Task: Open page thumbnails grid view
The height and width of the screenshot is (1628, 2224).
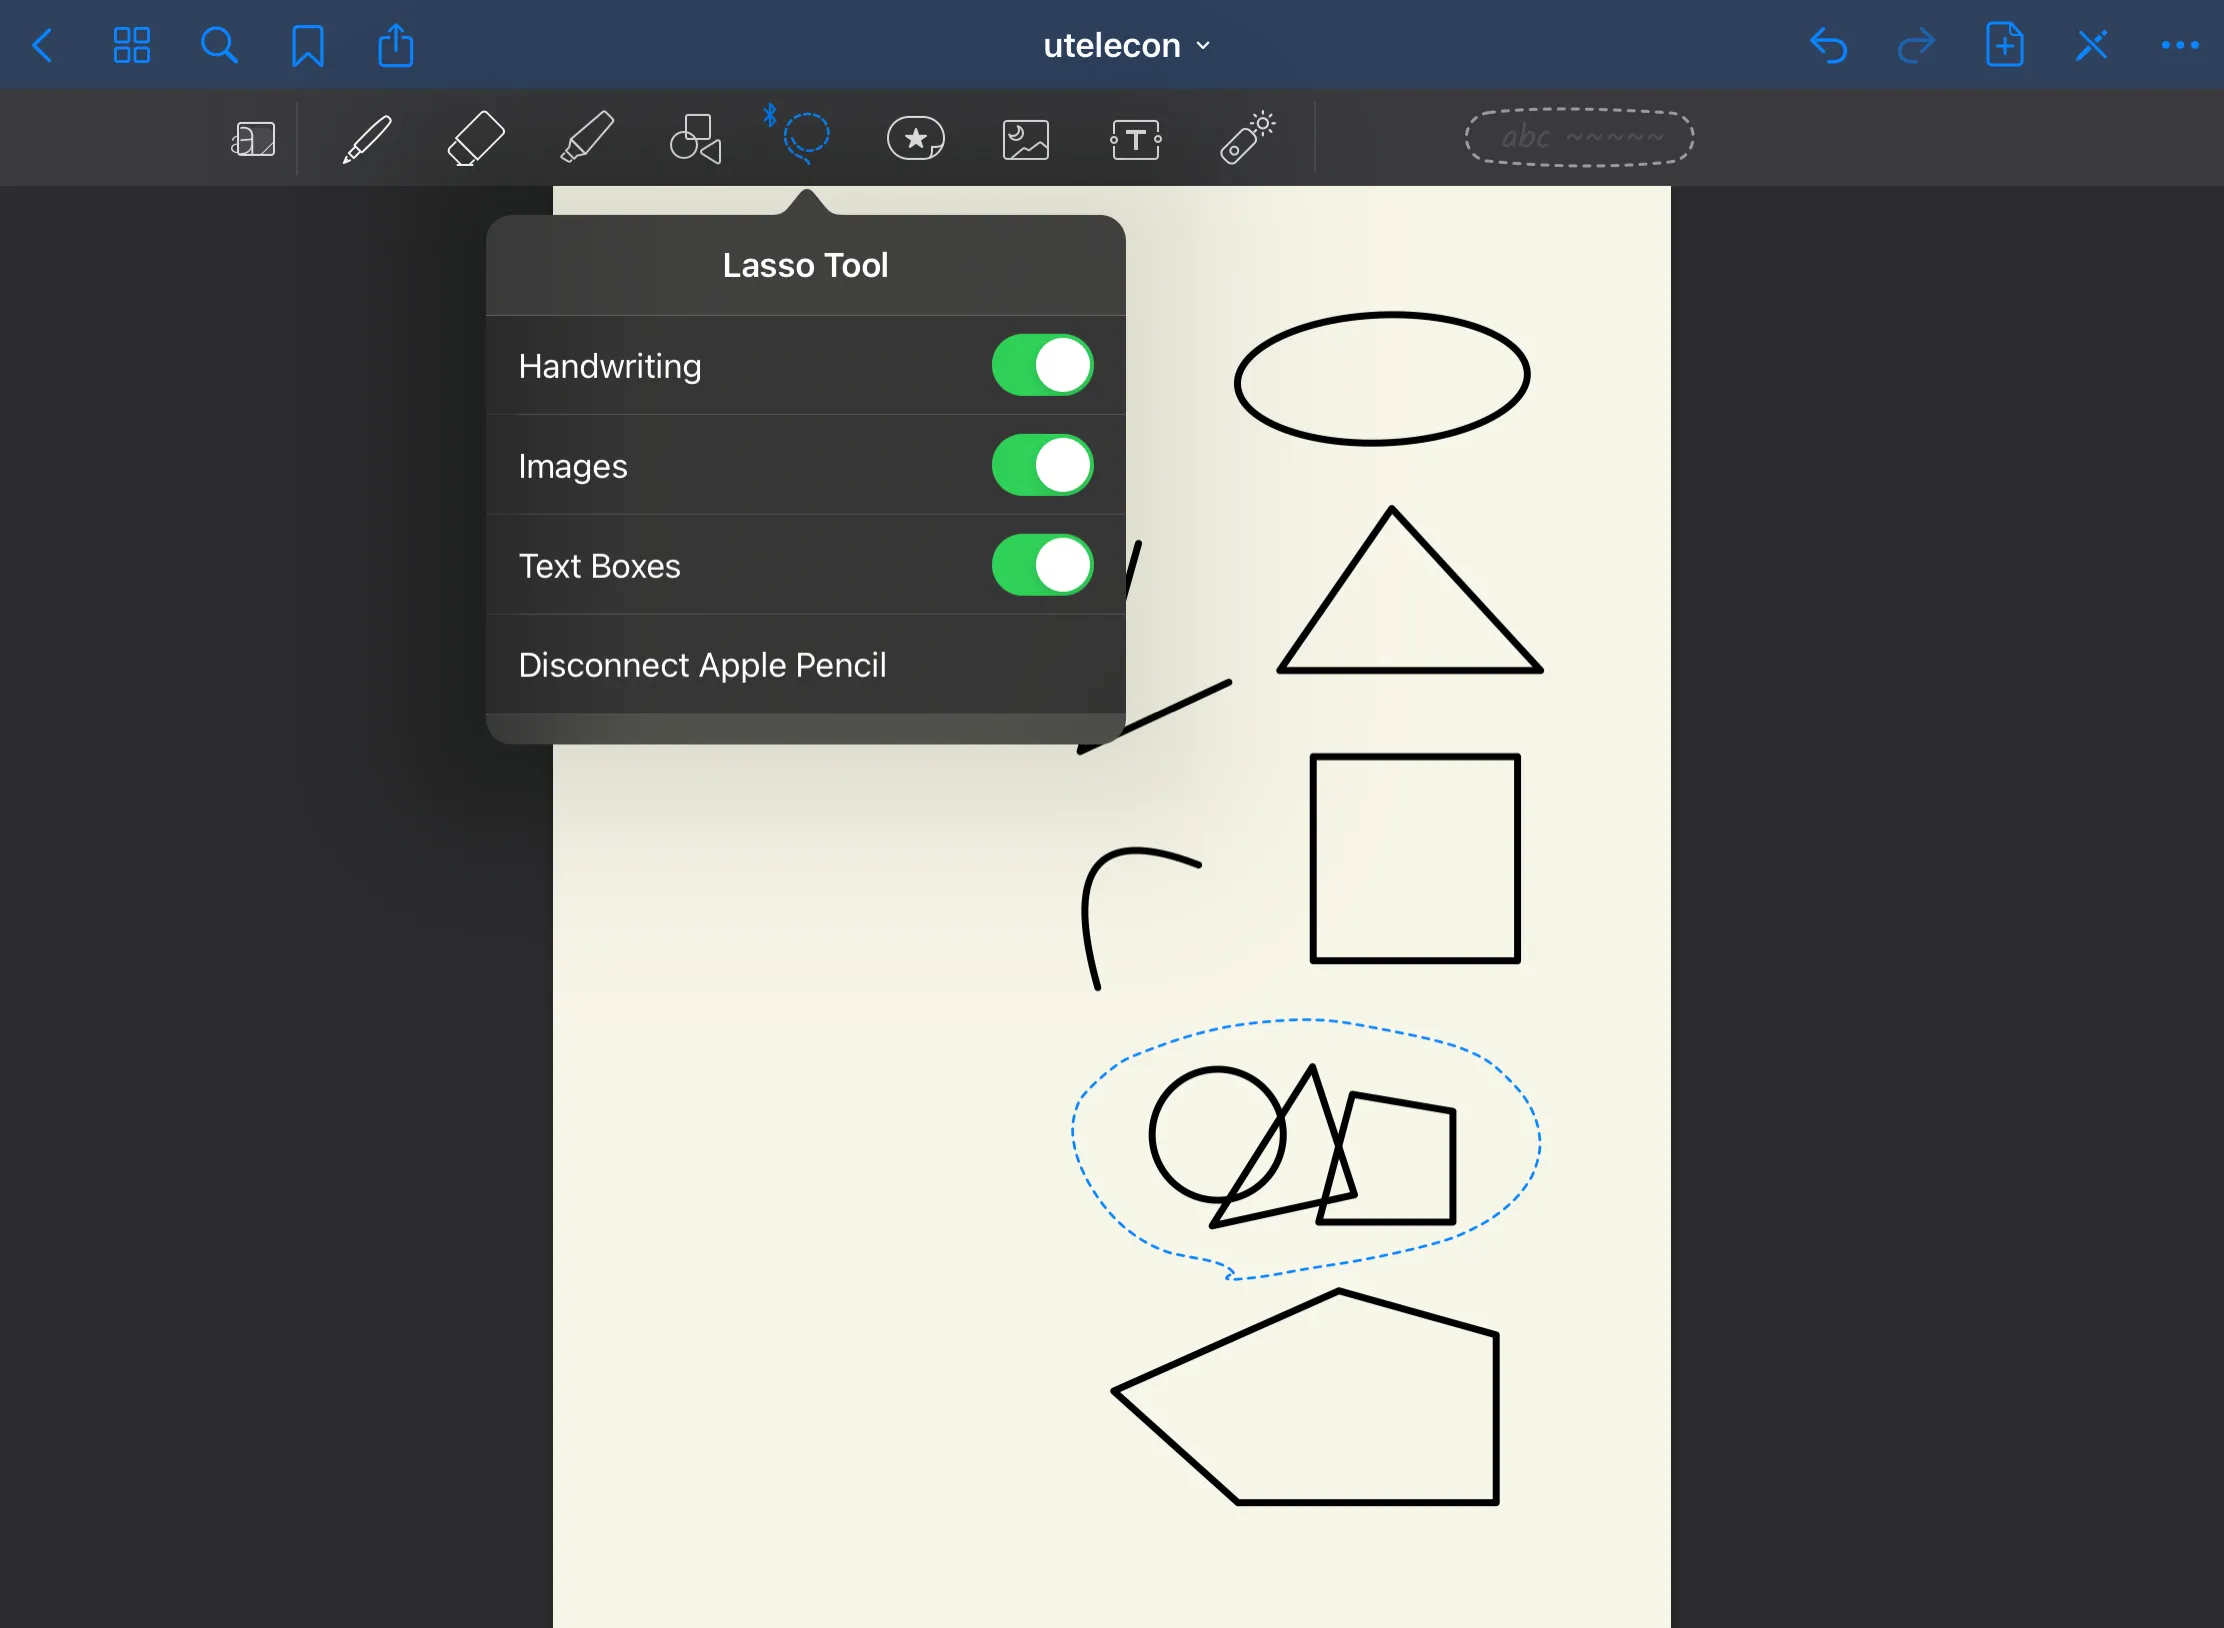Action: tap(131, 46)
